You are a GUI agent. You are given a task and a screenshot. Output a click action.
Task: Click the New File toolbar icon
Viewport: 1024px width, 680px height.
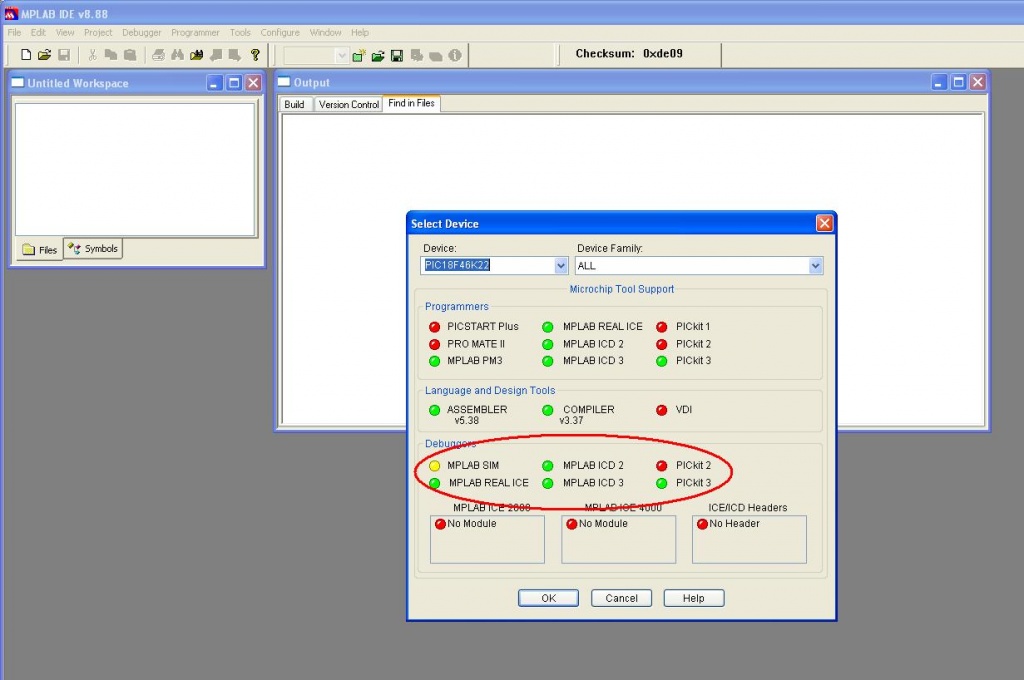point(26,55)
